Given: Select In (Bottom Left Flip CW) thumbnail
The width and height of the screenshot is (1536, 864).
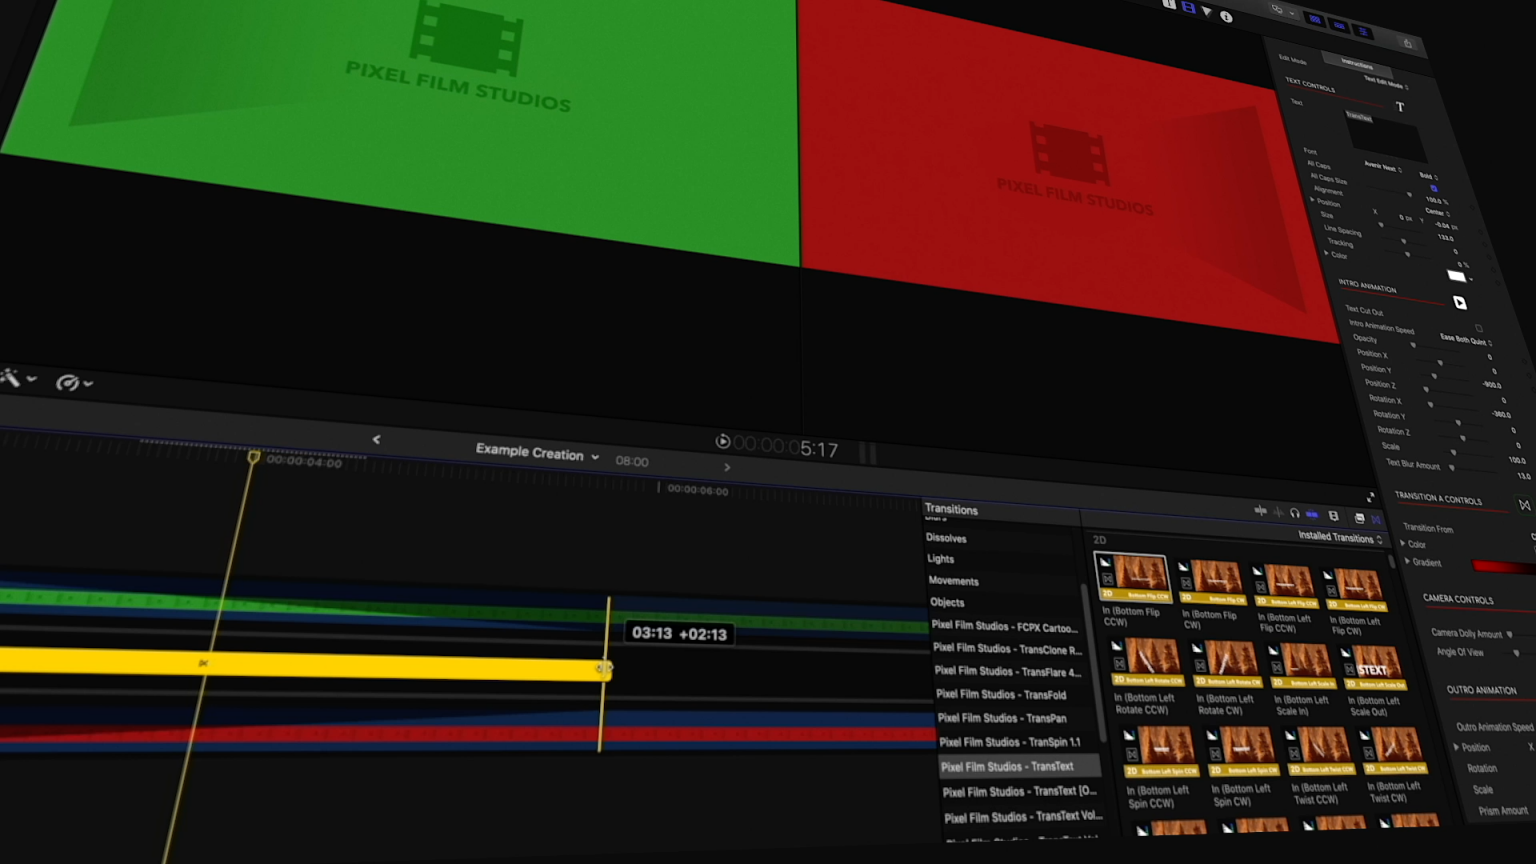Looking at the screenshot, I should pyautogui.click(x=1355, y=590).
